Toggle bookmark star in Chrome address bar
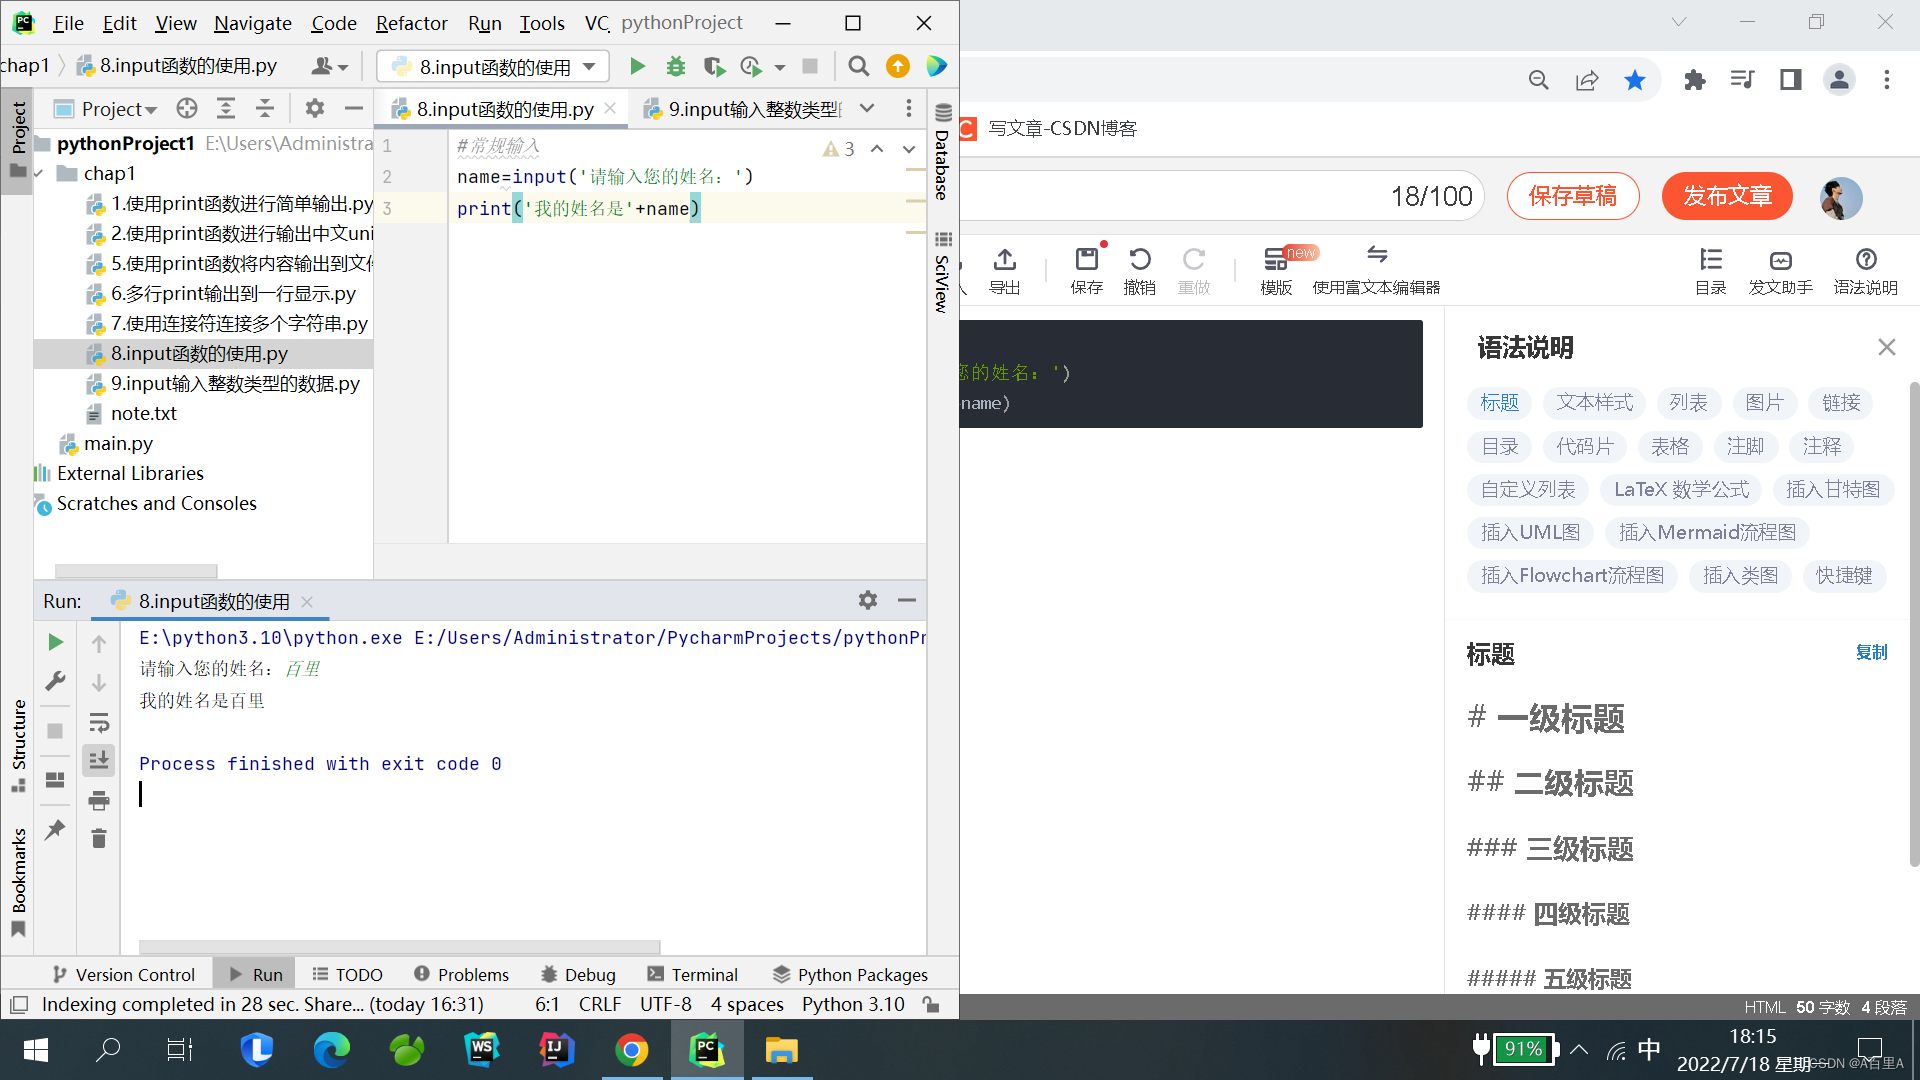This screenshot has width=1920, height=1080. click(x=1635, y=80)
